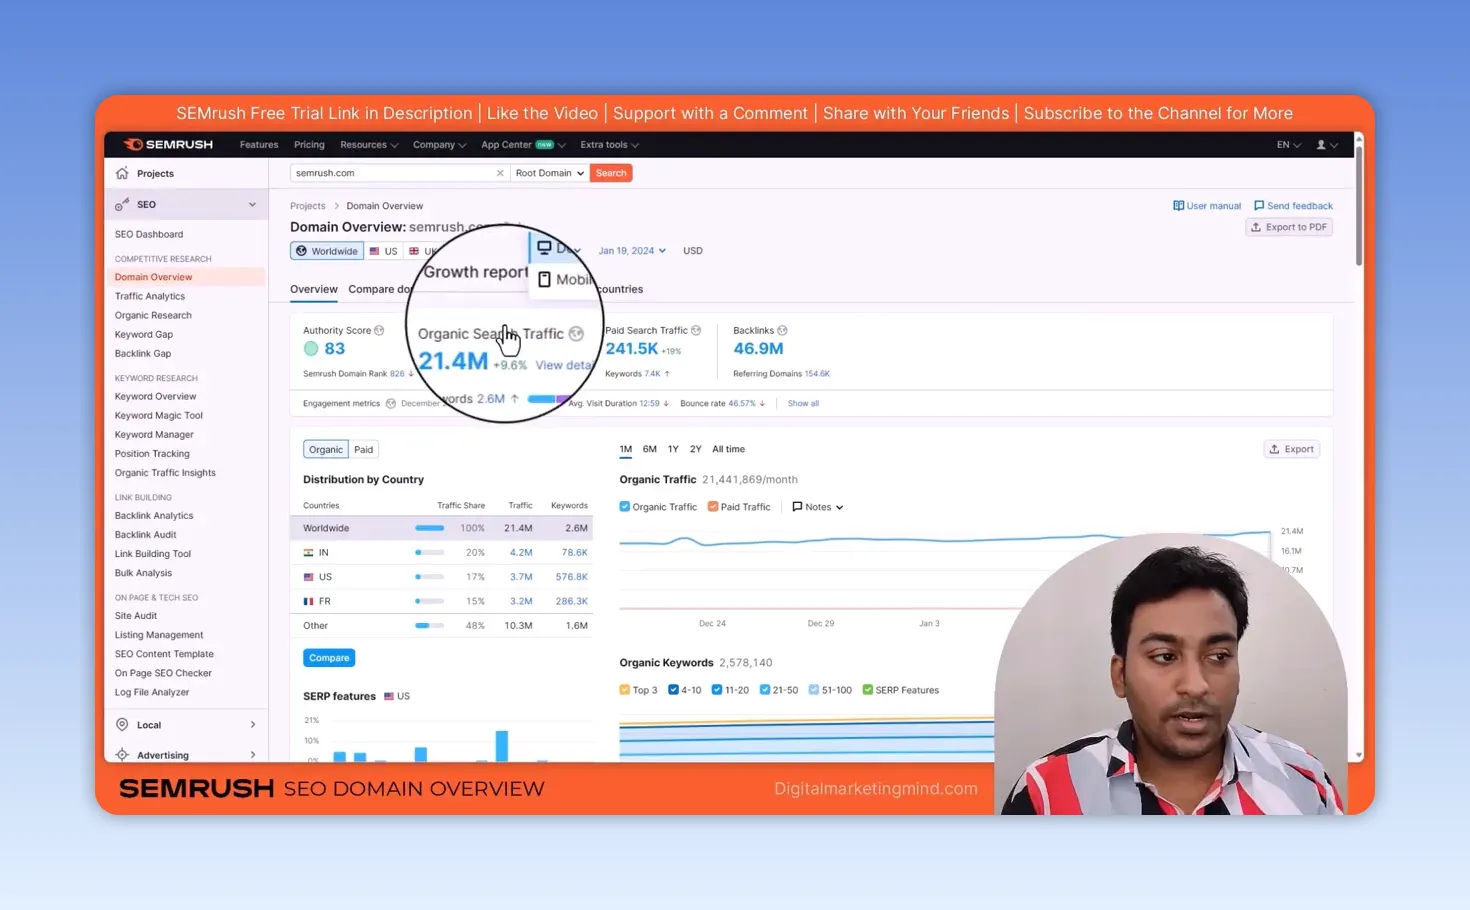Click Show all engagement metrics link
Image resolution: width=1470 pixels, height=910 pixels.
(x=803, y=404)
